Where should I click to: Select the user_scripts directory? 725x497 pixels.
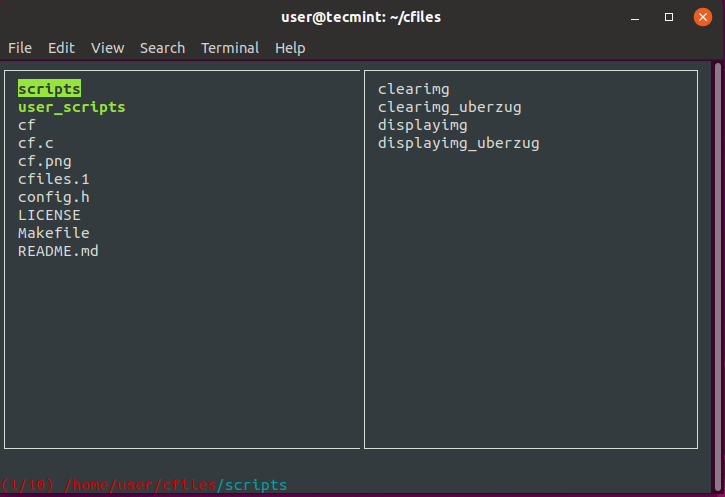click(71, 107)
